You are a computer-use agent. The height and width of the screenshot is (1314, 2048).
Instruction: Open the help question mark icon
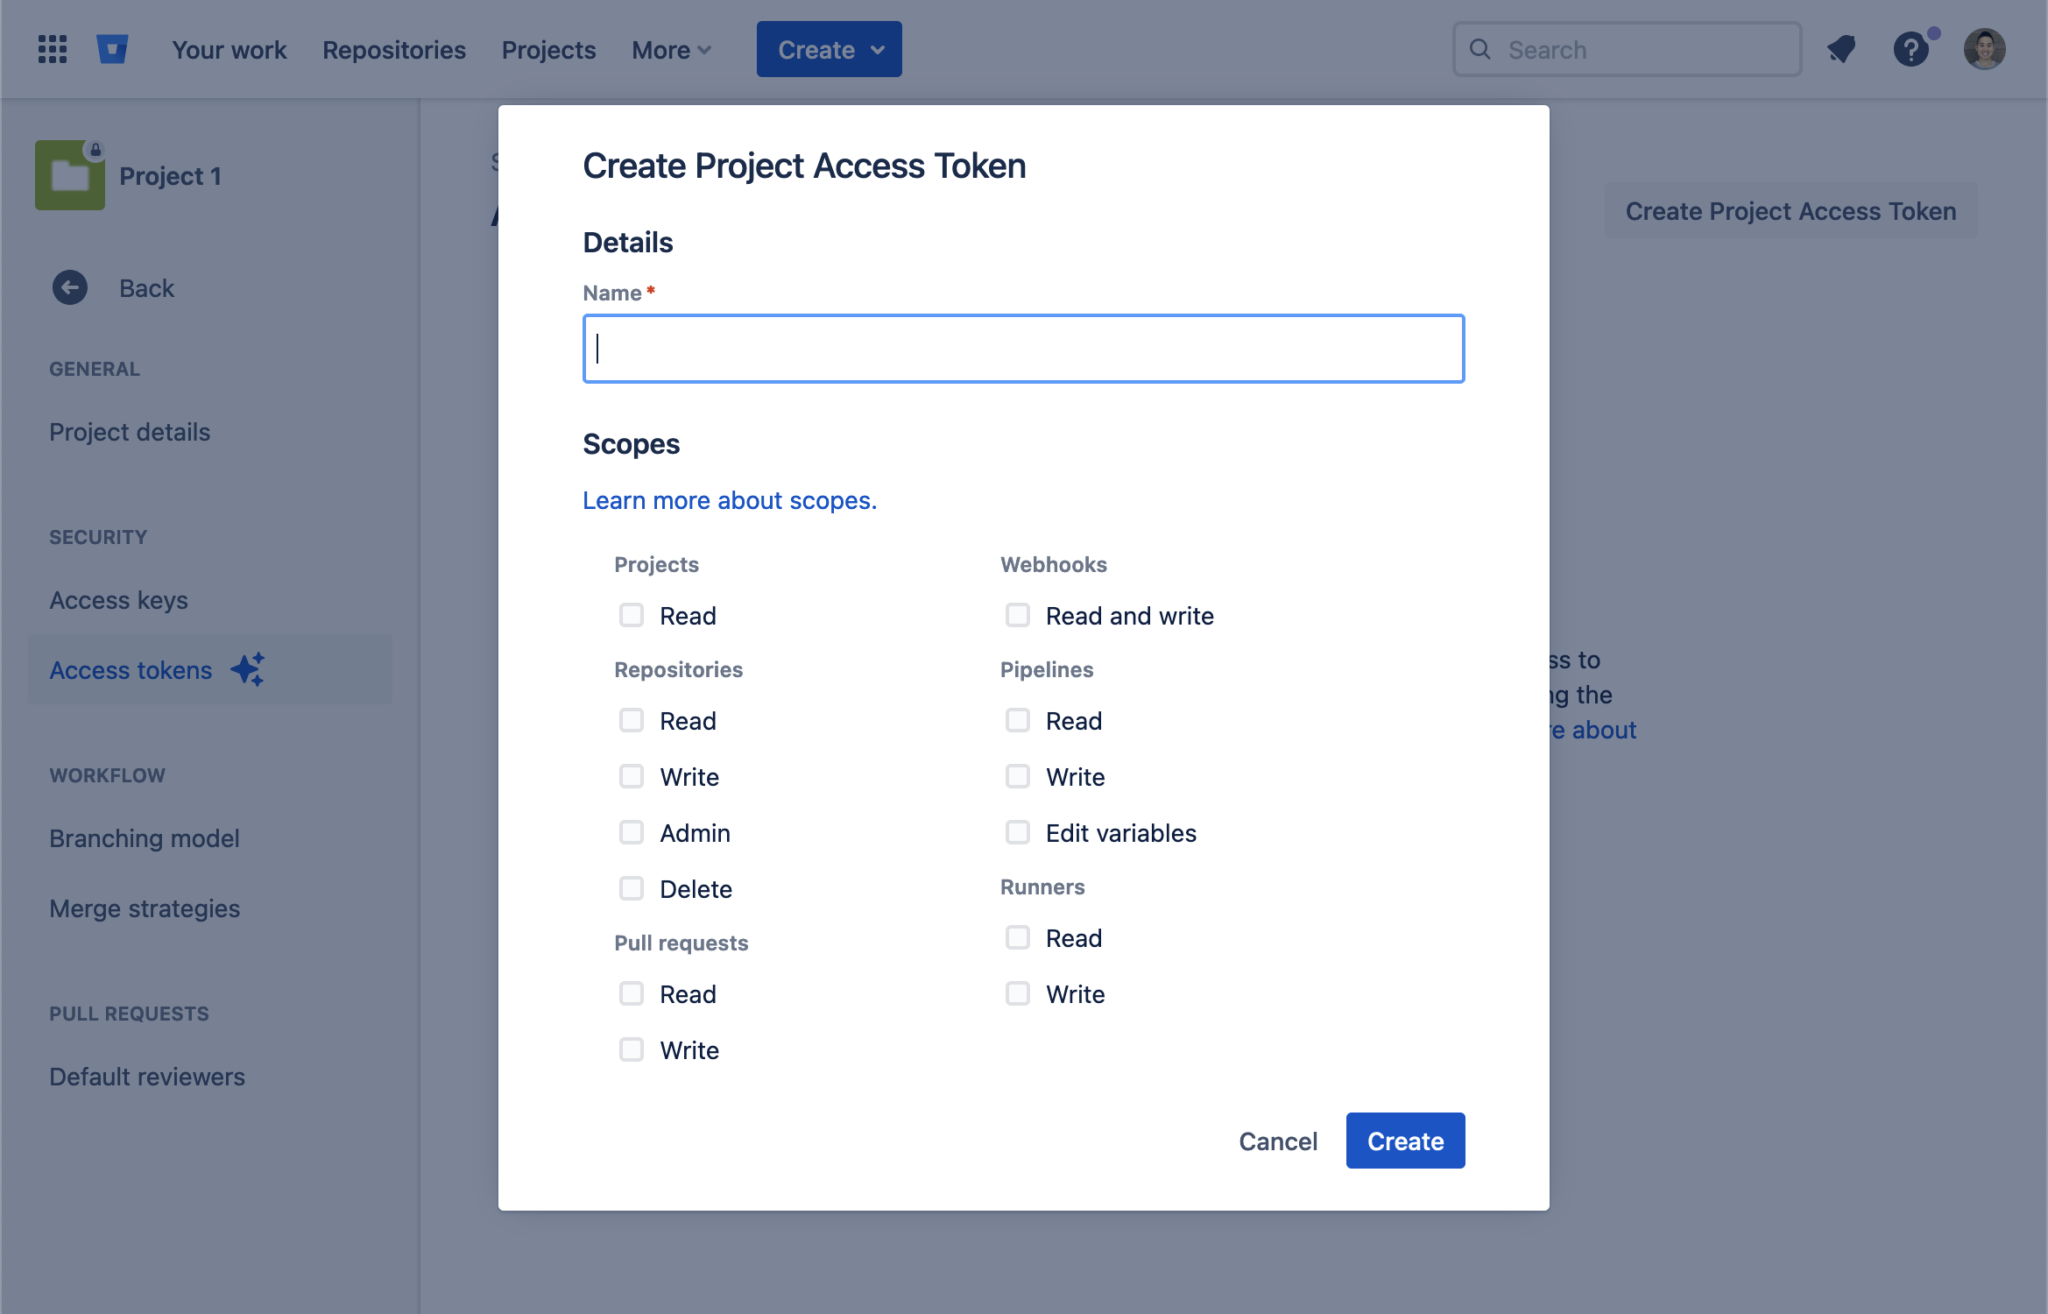1910,49
